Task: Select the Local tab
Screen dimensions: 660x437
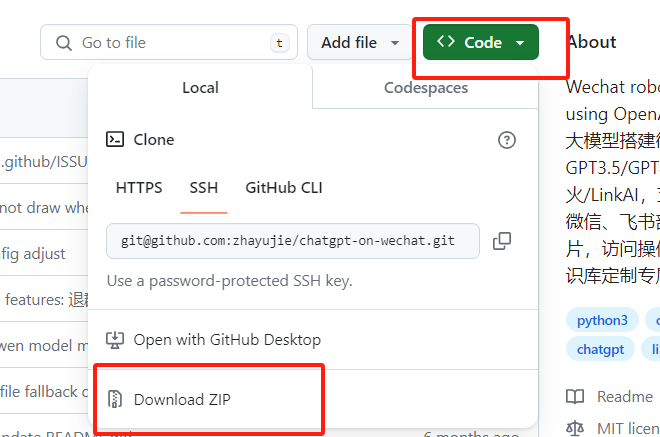Action: pyautogui.click(x=200, y=88)
